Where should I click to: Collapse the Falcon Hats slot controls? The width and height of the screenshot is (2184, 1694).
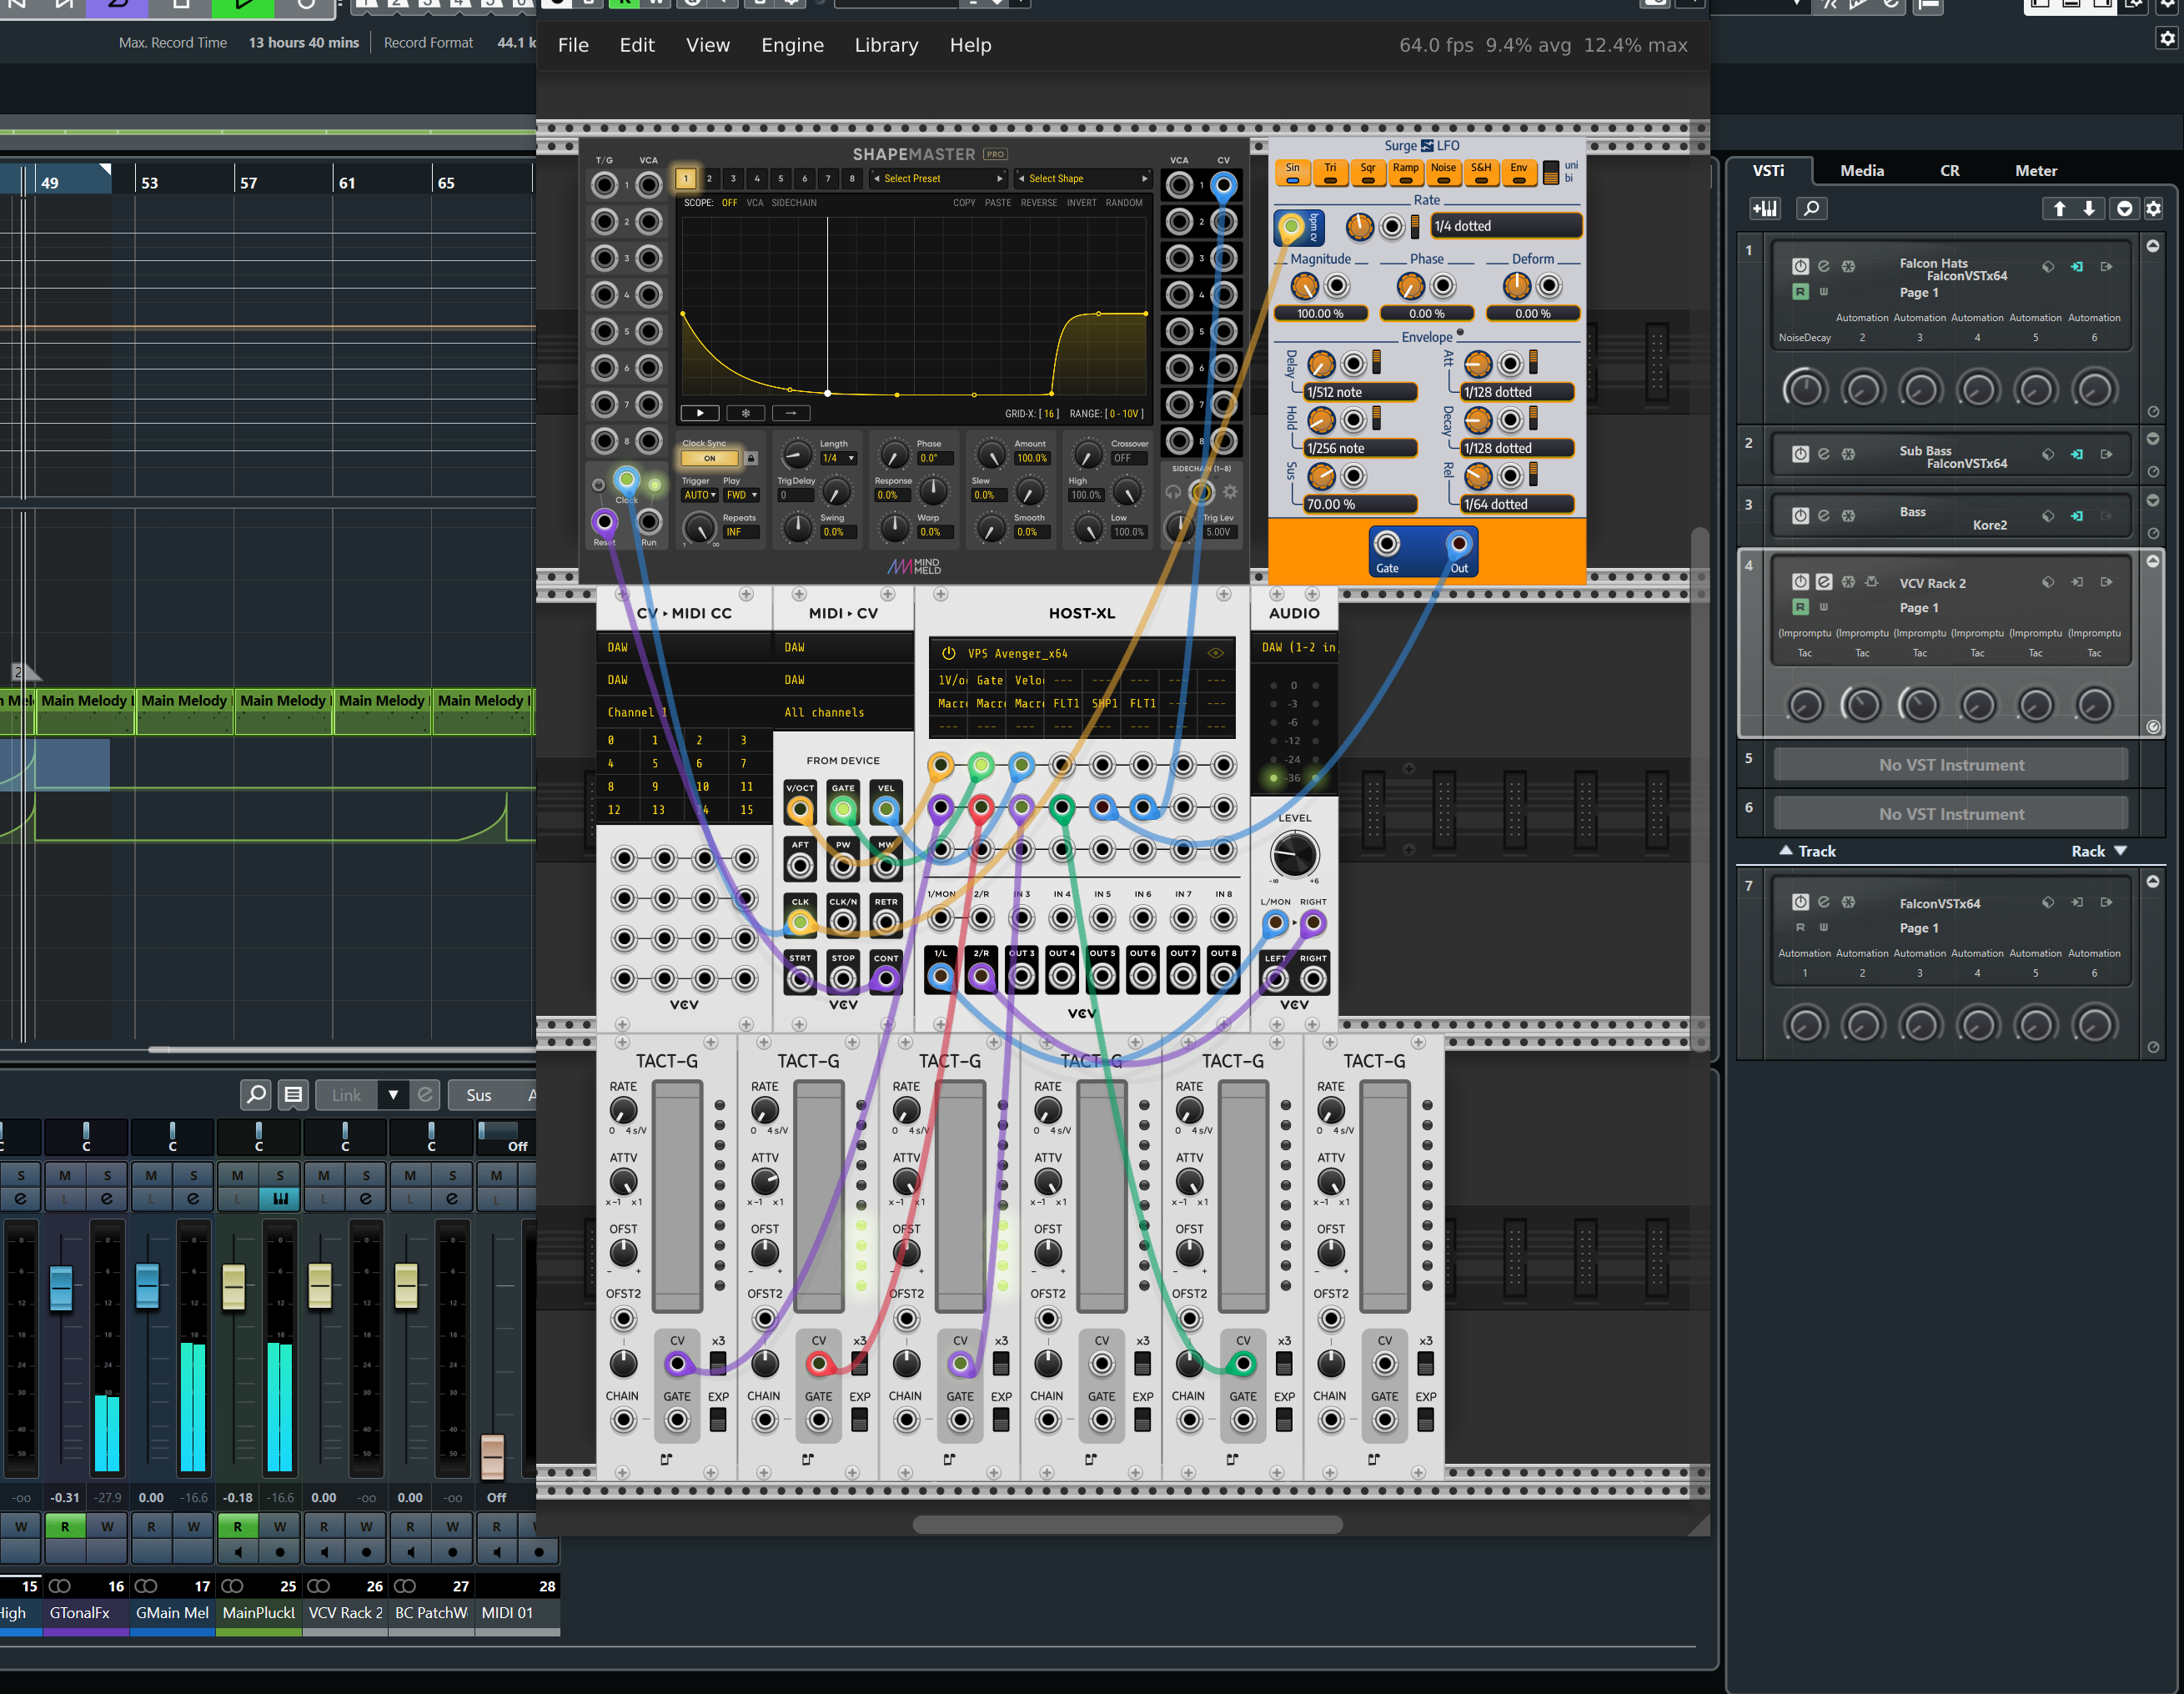coord(2152,246)
